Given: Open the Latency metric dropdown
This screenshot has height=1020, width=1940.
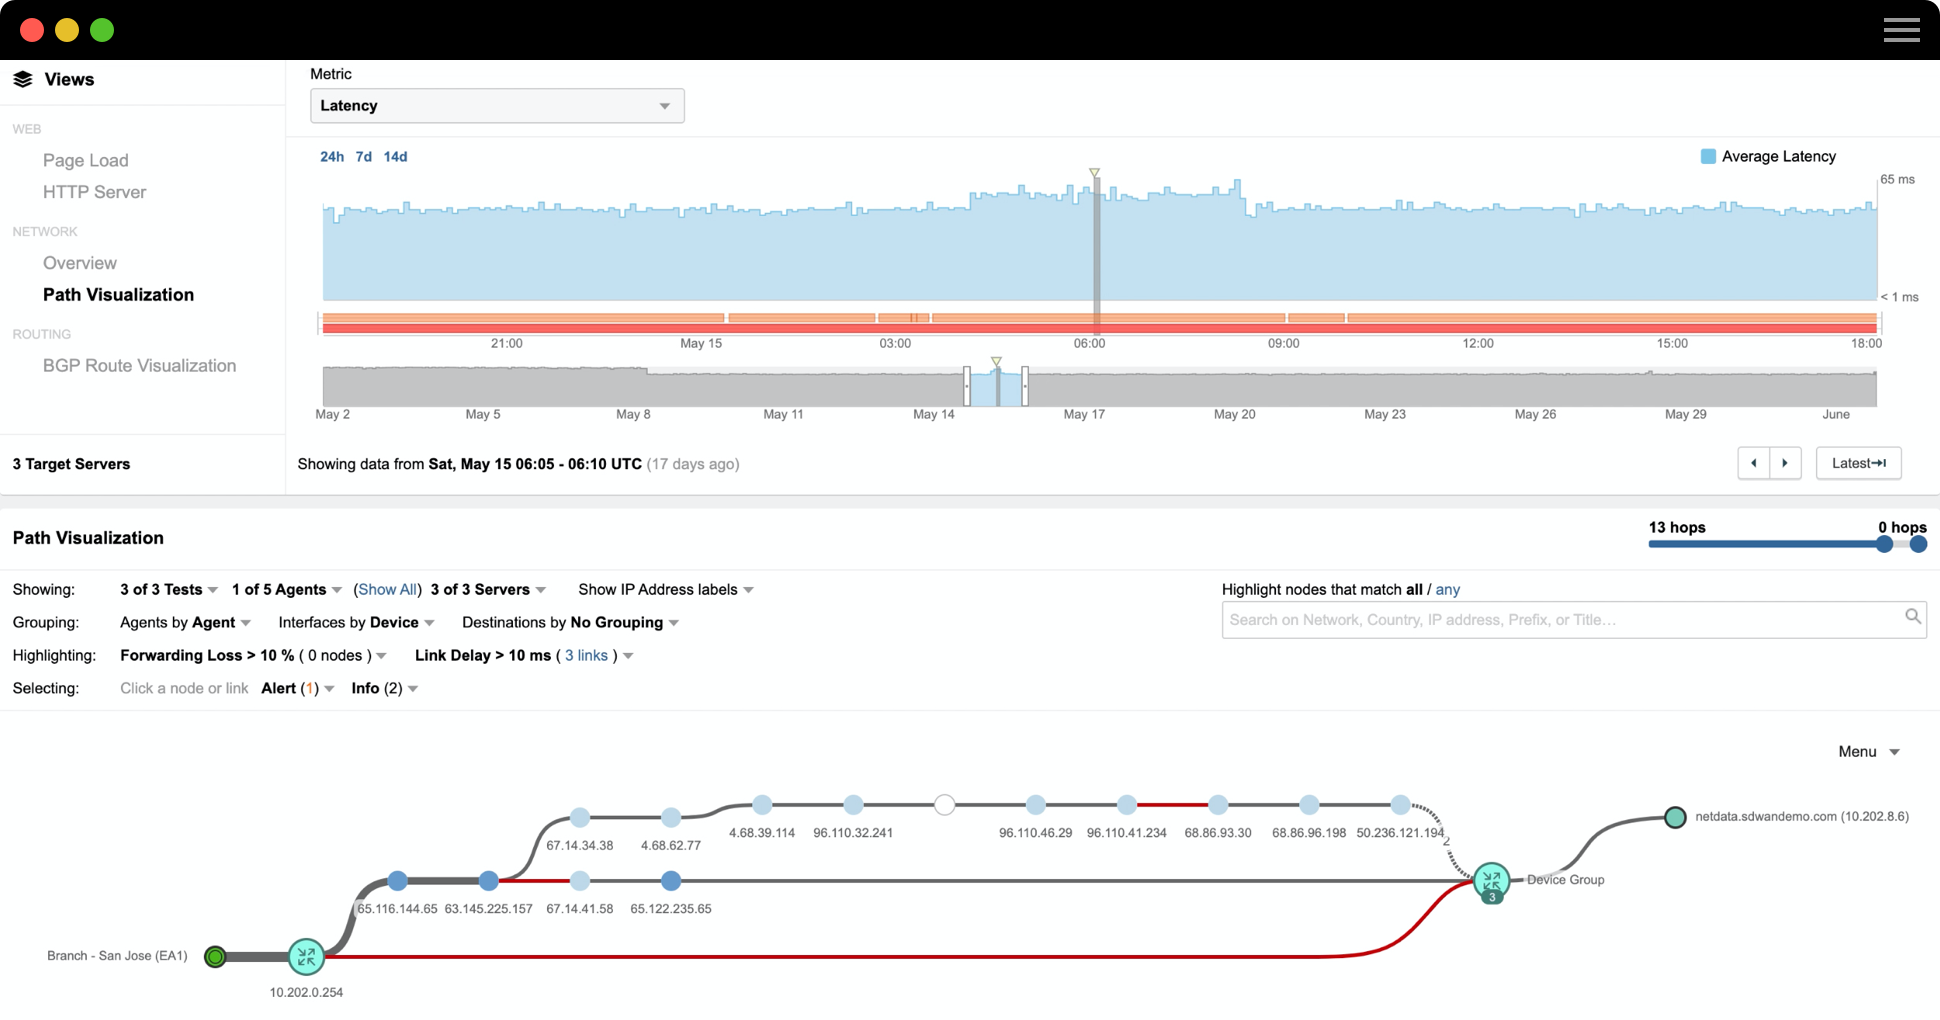Looking at the screenshot, I should [x=496, y=106].
